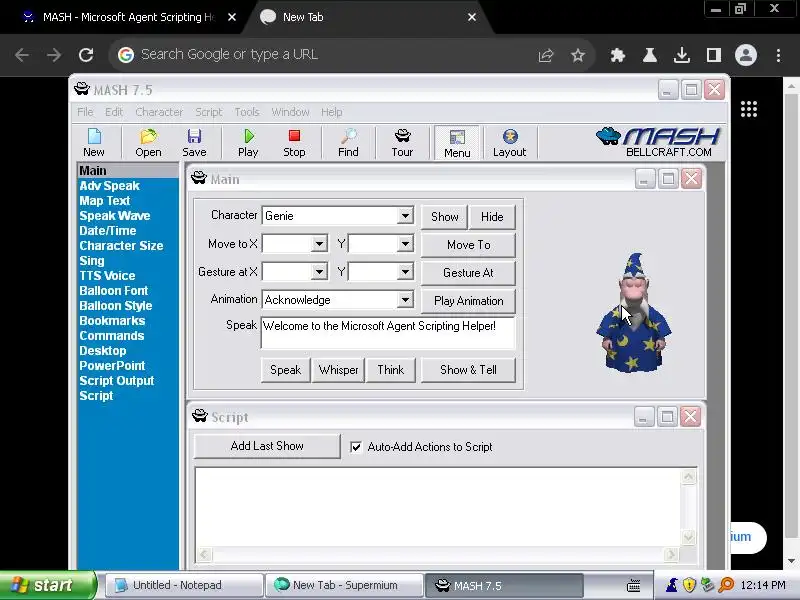This screenshot has width=800, height=600.
Task: Click the Show character button
Action: [x=444, y=217]
